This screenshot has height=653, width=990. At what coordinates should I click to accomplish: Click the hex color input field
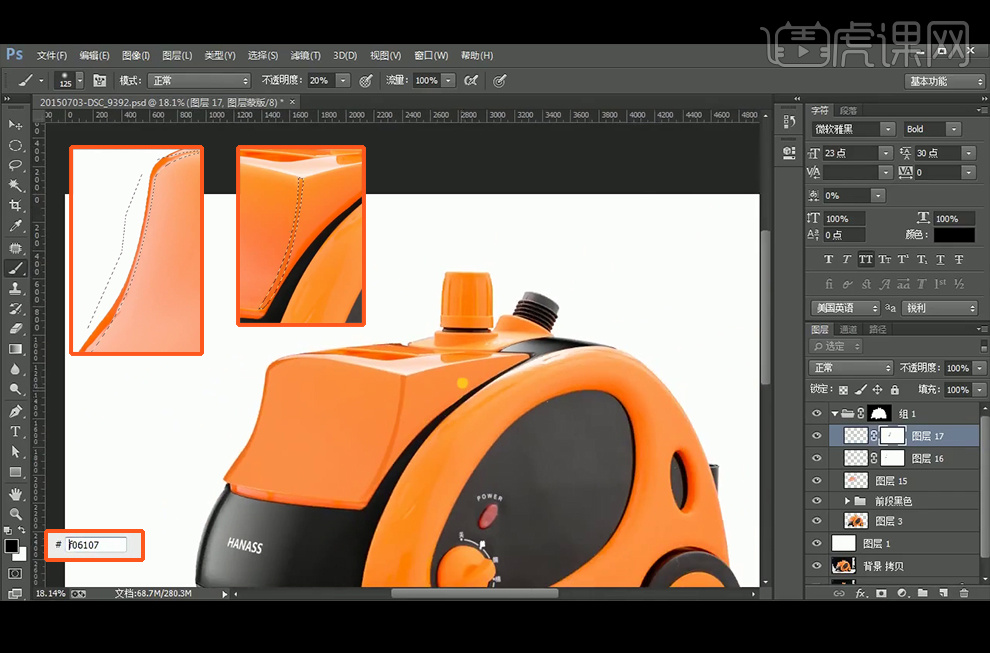click(x=97, y=545)
